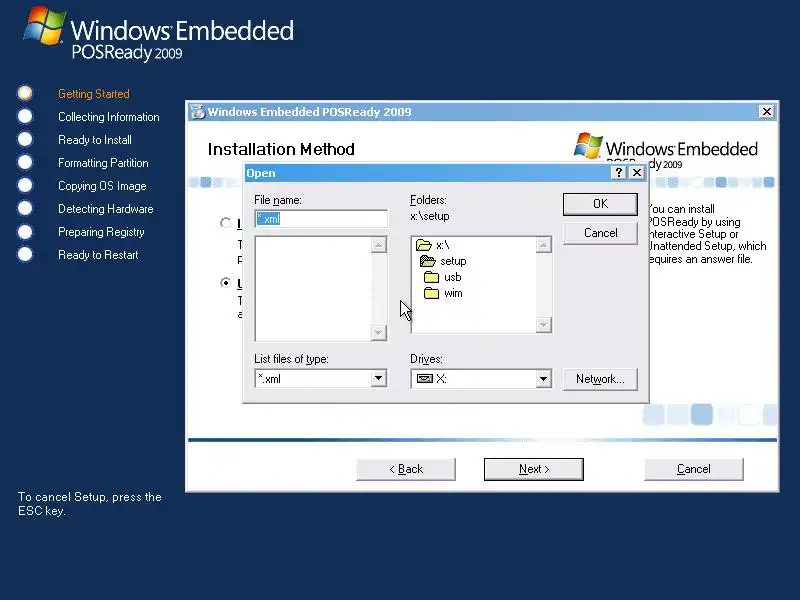Screen dimensions: 800x600
Task: Click the file list scroll down arrow
Action: (379, 333)
